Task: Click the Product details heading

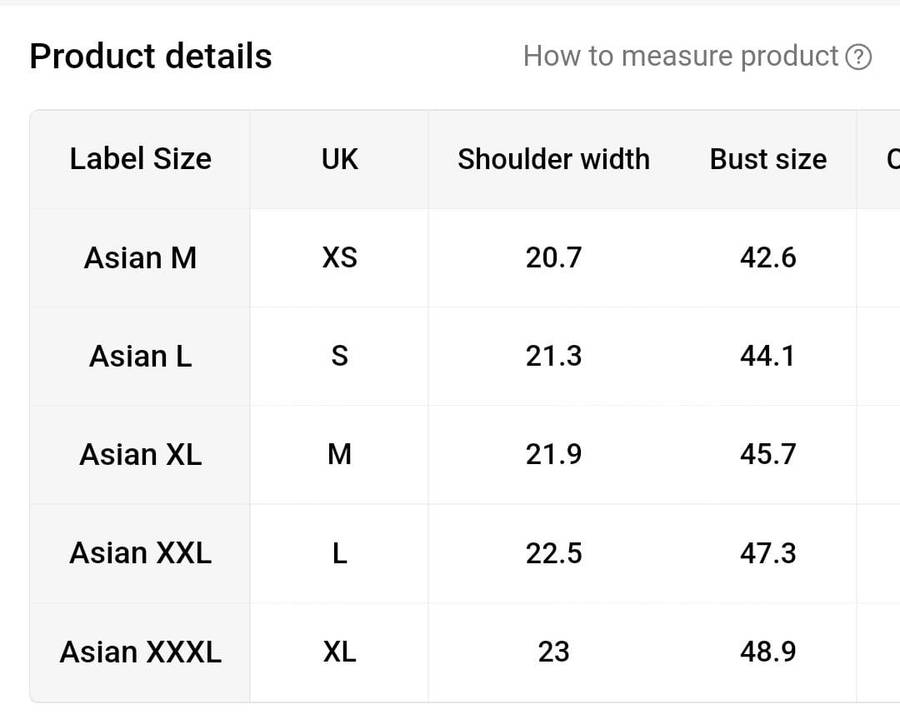Action: (x=150, y=56)
